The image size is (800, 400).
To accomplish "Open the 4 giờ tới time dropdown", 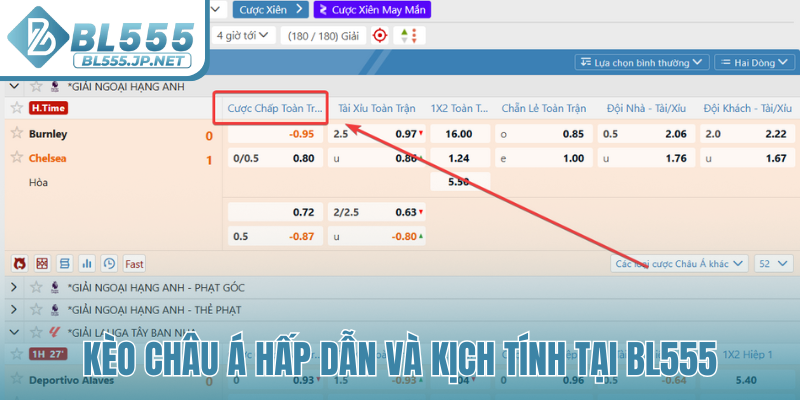I will pos(243,35).
